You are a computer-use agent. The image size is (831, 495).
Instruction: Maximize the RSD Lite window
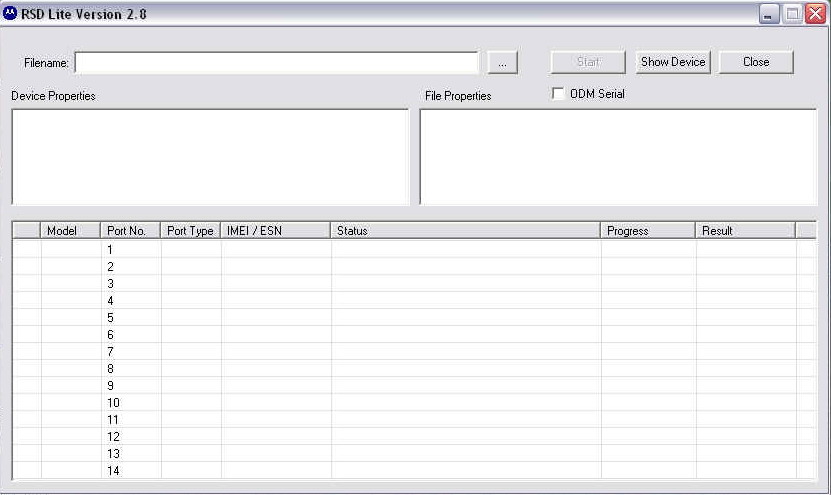tap(792, 14)
